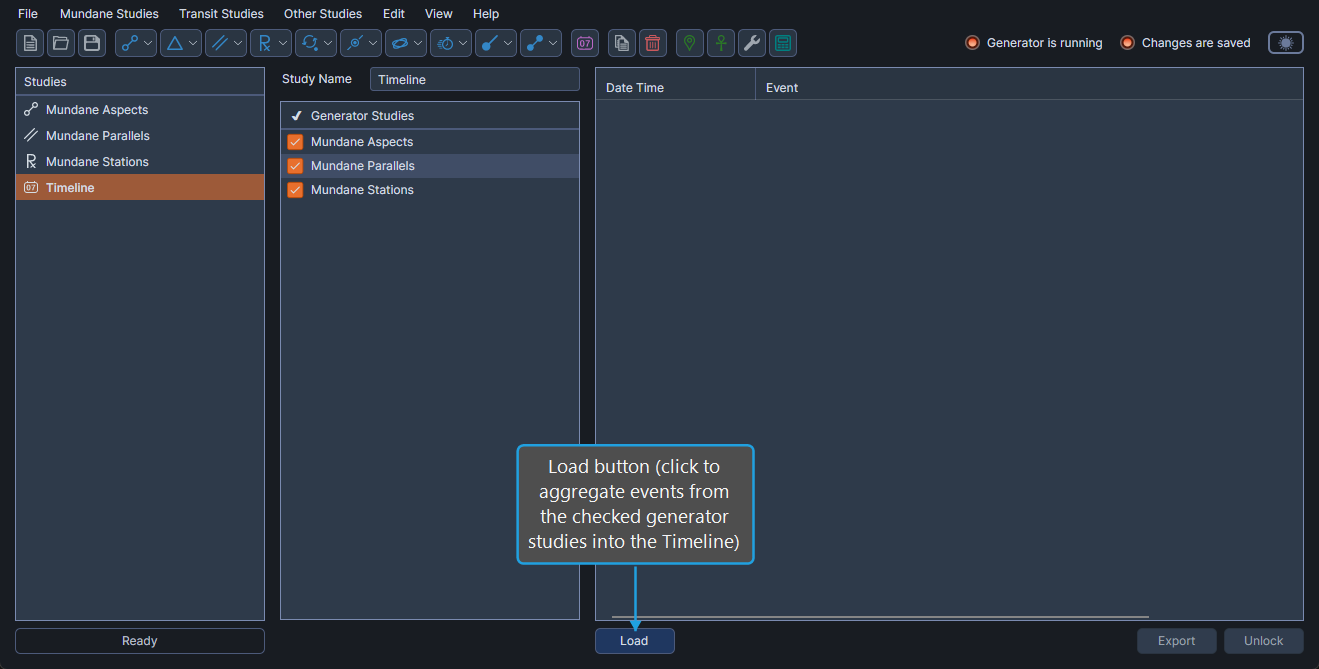Click the wrench settings icon
Image resolution: width=1319 pixels, height=669 pixels.
(752, 43)
